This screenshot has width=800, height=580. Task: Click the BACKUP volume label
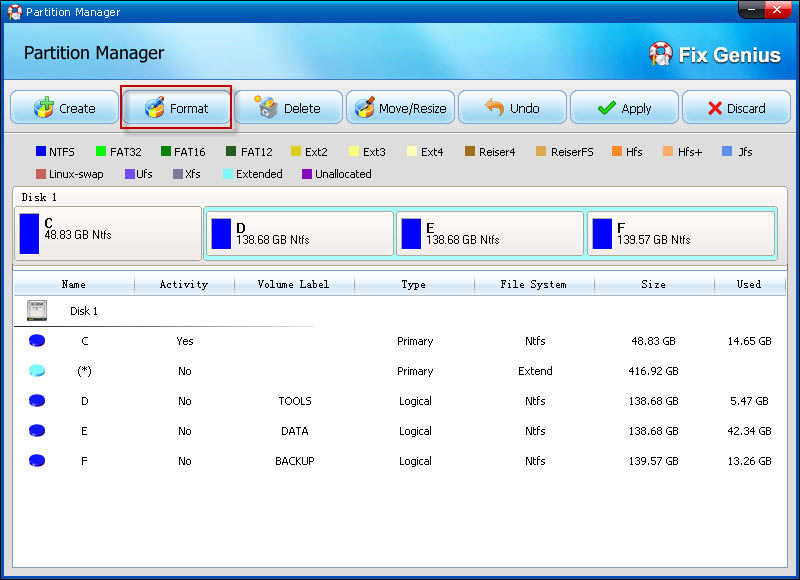[x=295, y=461]
